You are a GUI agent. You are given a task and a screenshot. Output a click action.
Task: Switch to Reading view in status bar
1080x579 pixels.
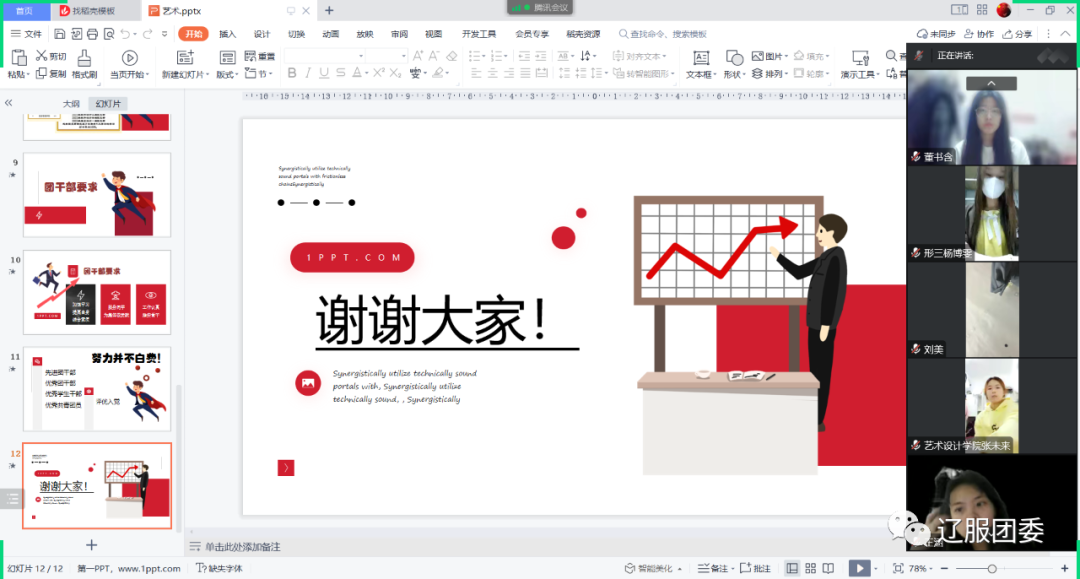(x=829, y=568)
